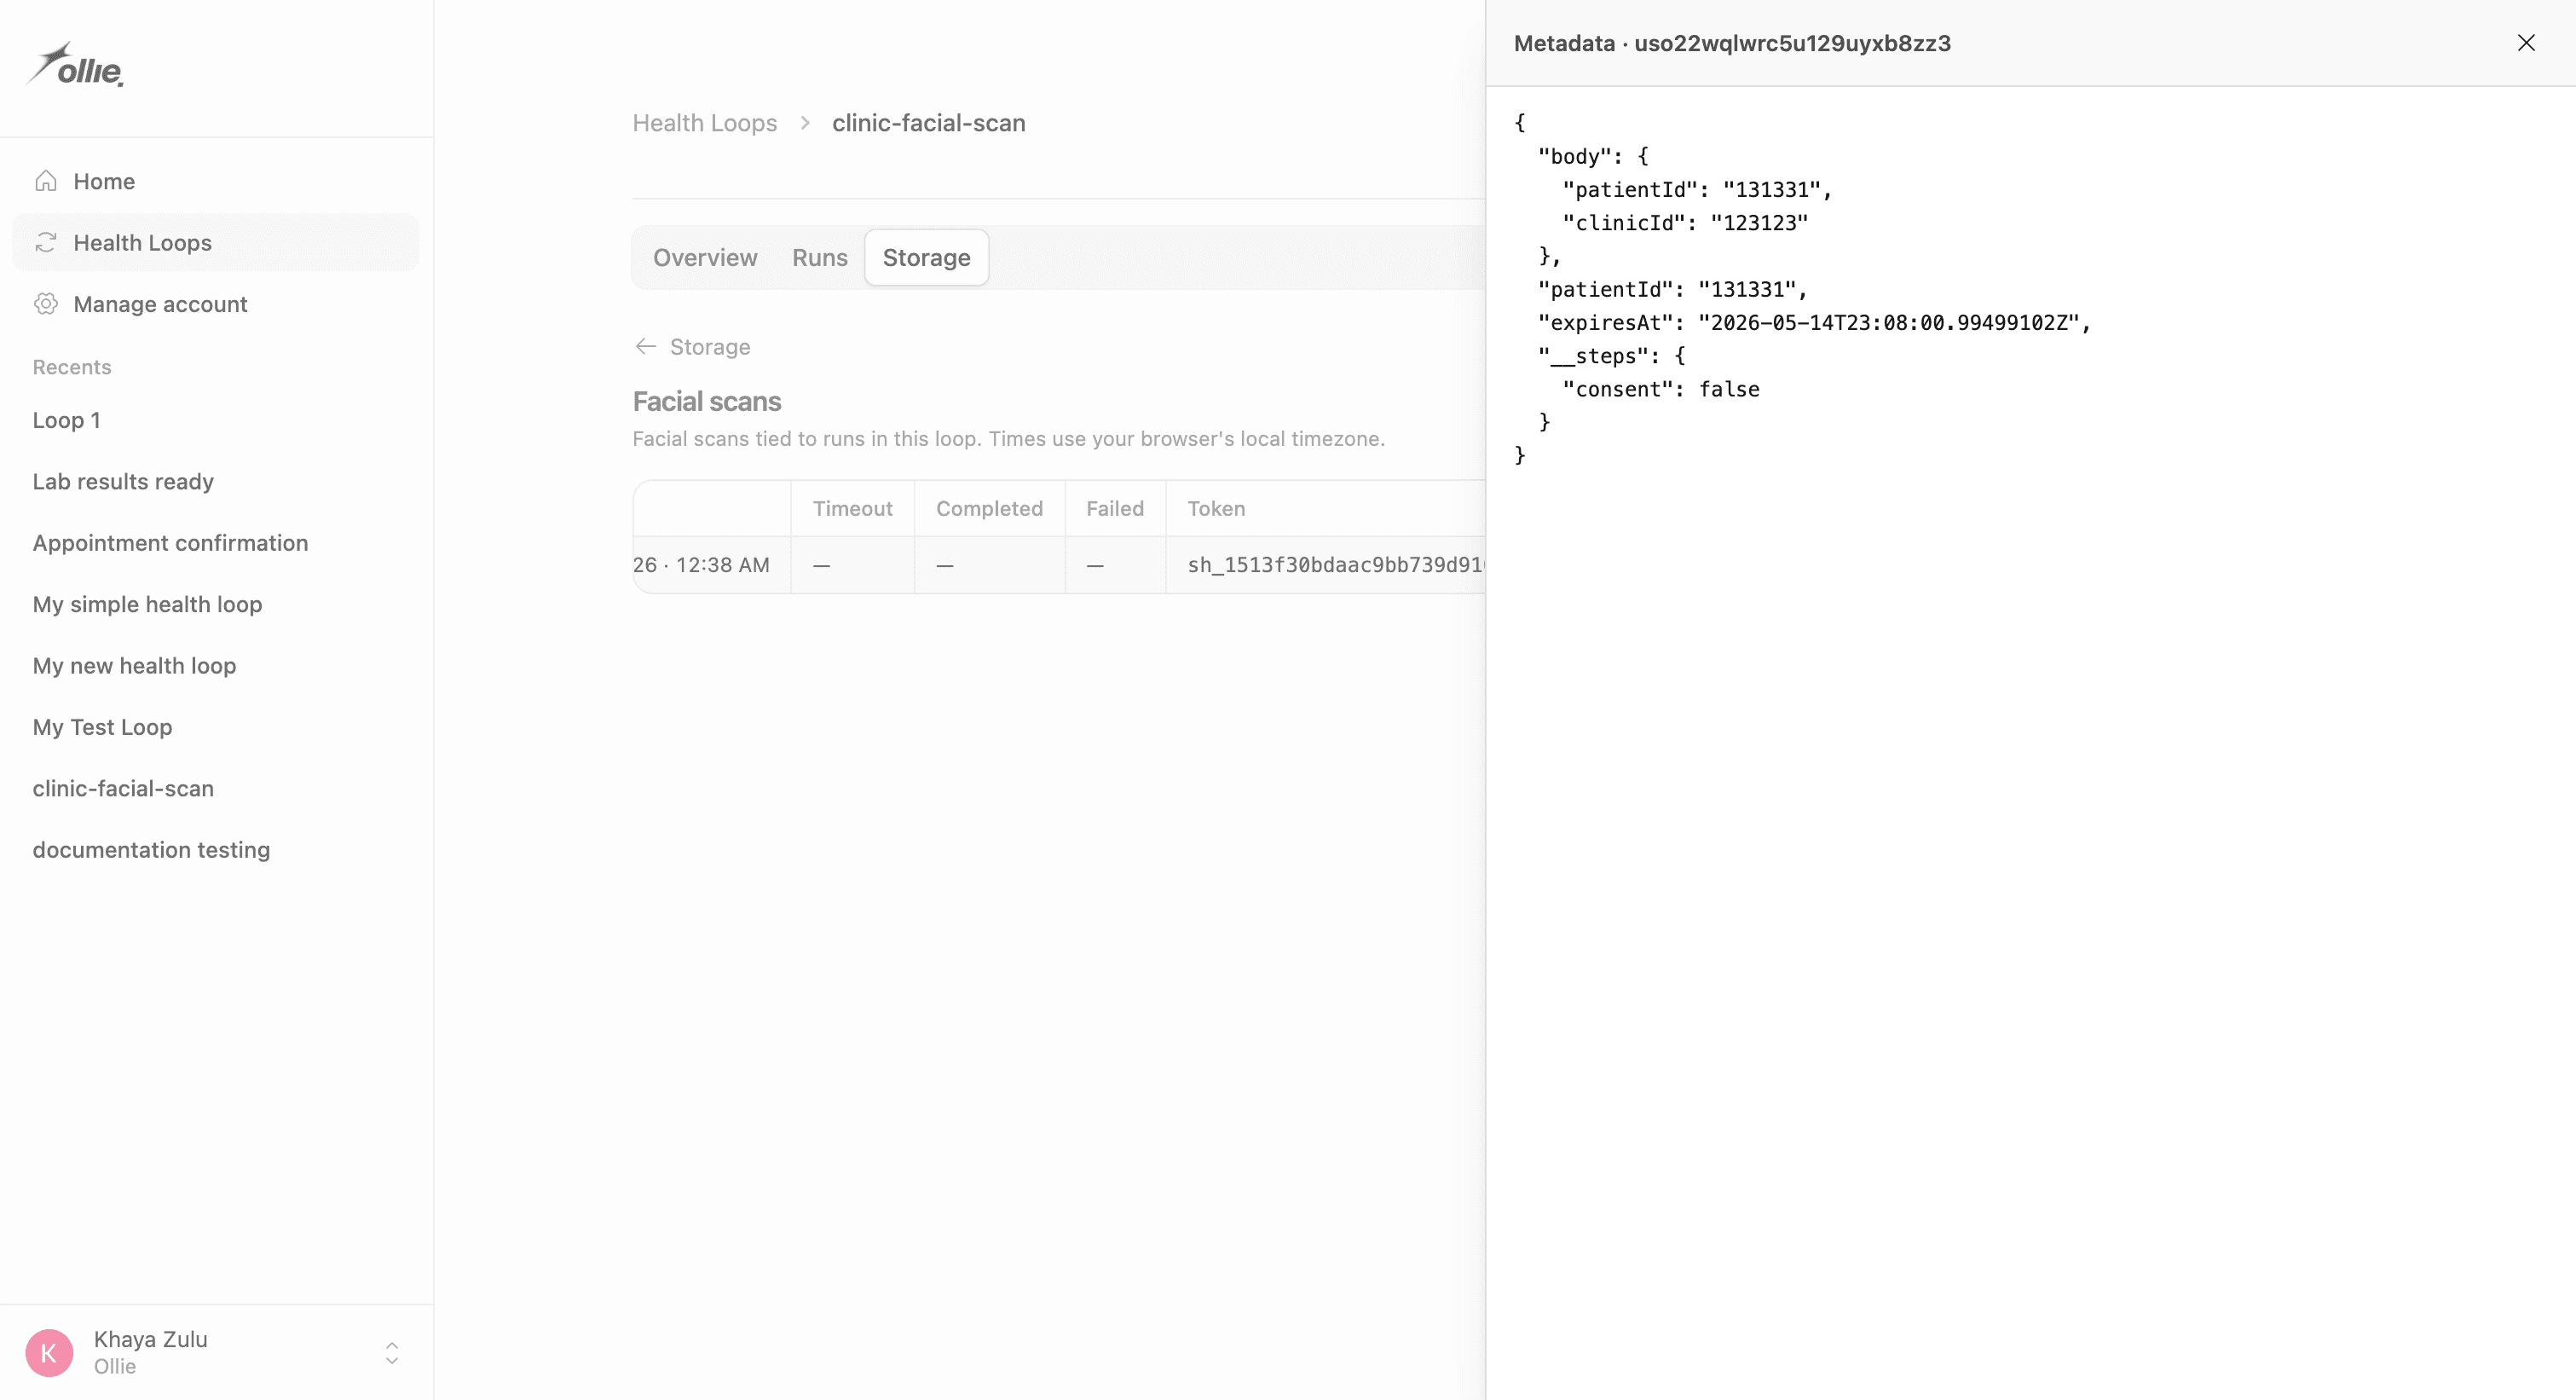The height and width of the screenshot is (1400, 2576).
Task: Click the back arrow beside Storage
Action: click(x=646, y=346)
